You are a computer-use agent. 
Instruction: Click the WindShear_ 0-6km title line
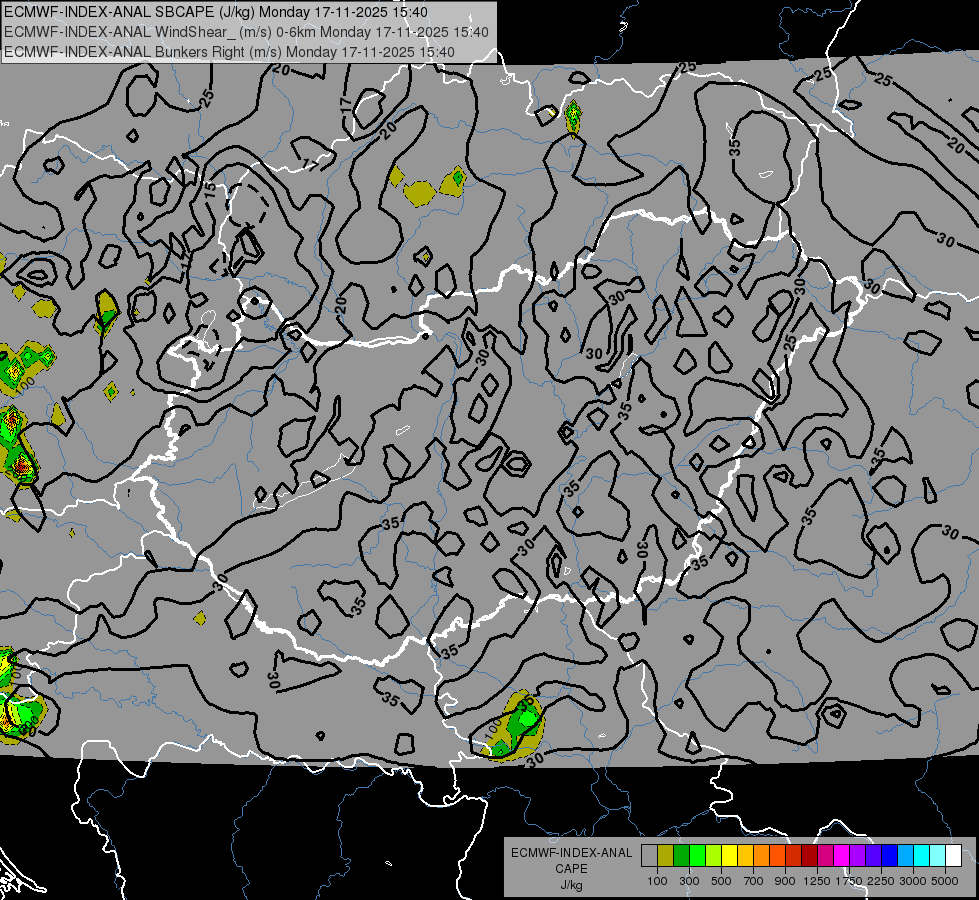tap(247, 32)
